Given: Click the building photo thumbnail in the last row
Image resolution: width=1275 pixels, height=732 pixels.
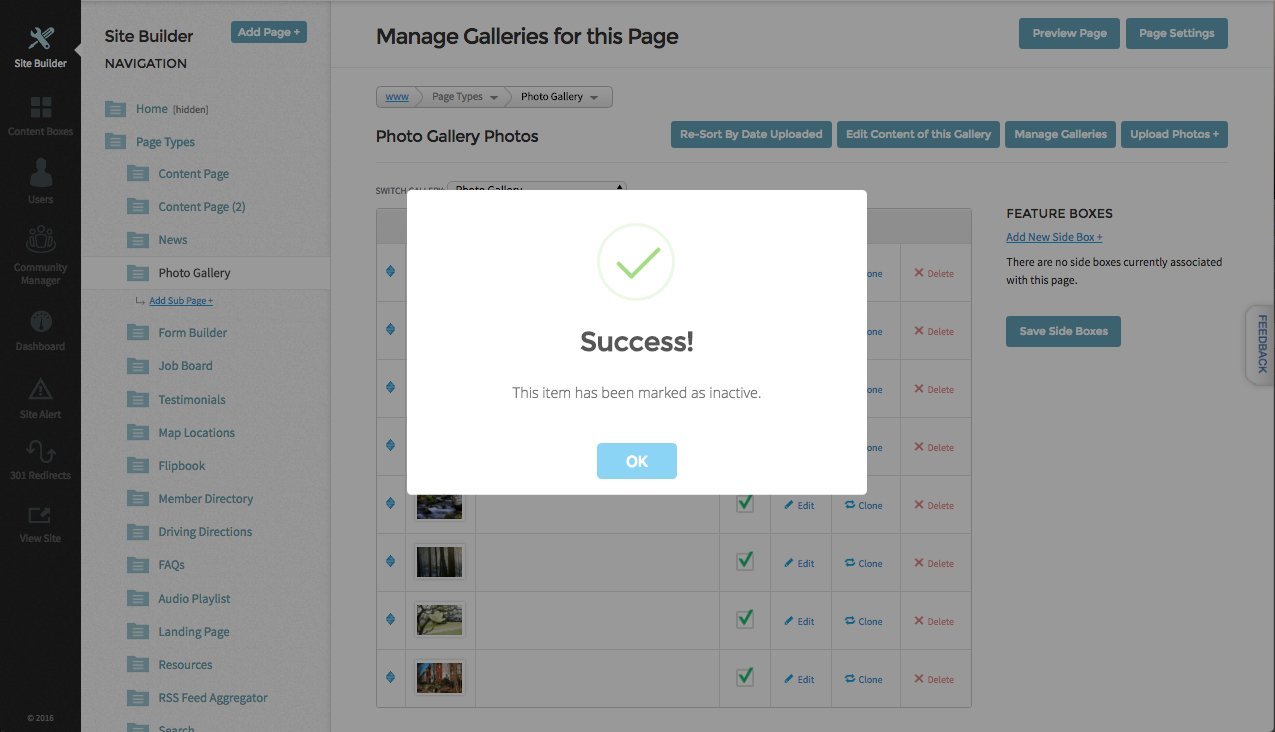Looking at the screenshot, I should tap(440, 678).
